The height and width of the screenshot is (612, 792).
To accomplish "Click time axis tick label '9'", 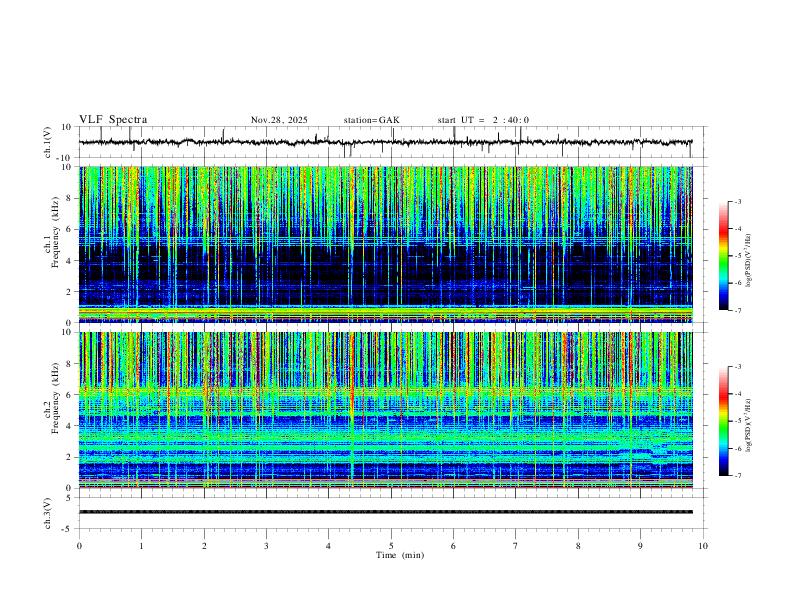I will 640,546.
